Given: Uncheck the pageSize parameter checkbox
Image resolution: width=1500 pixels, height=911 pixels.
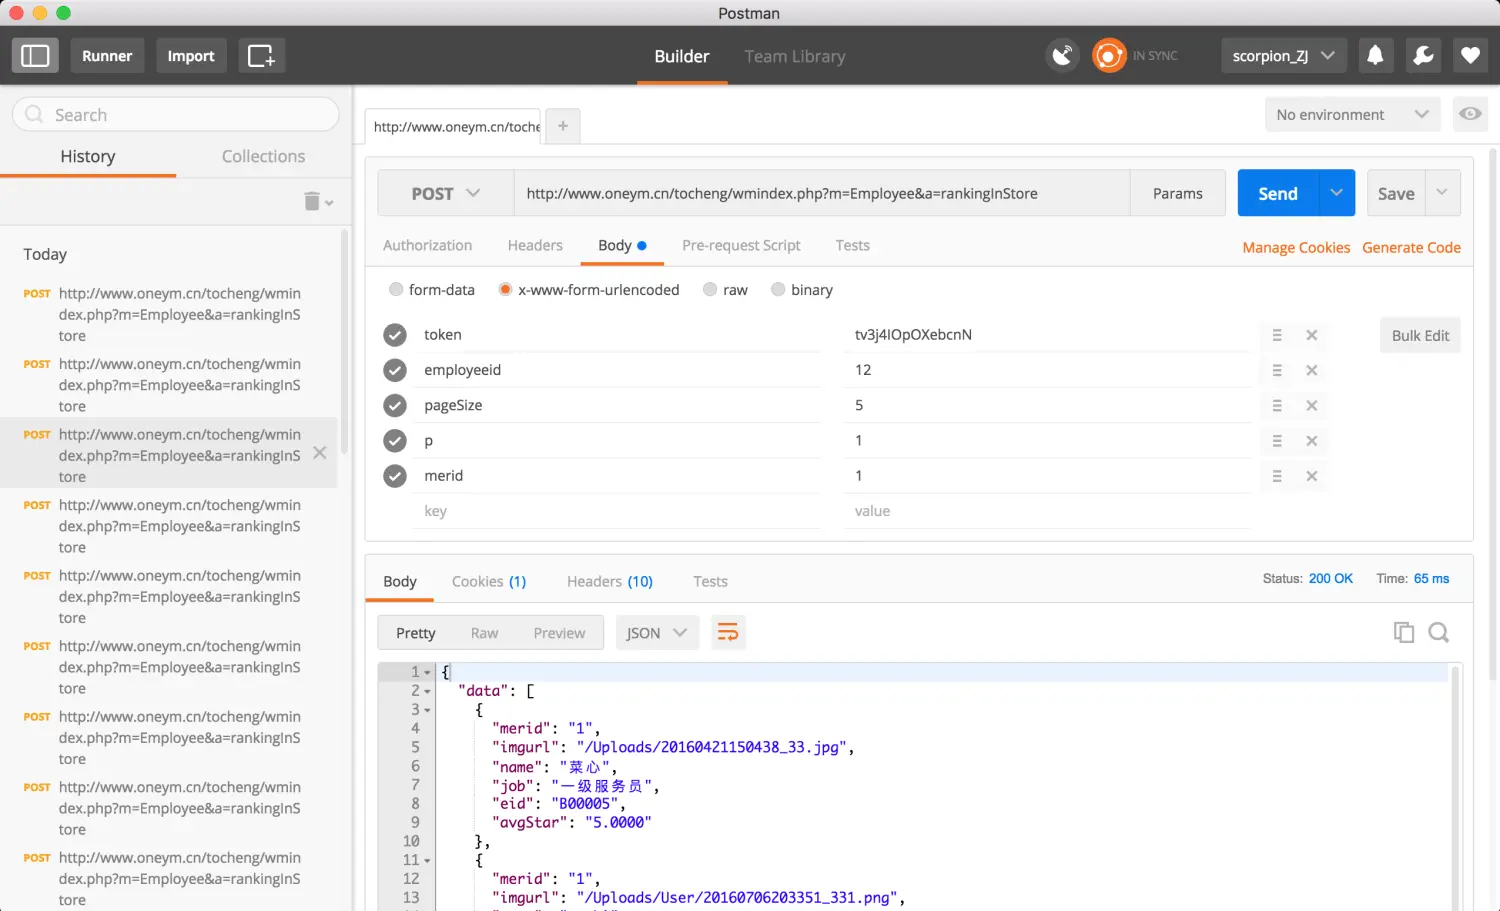Looking at the screenshot, I should coord(395,405).
